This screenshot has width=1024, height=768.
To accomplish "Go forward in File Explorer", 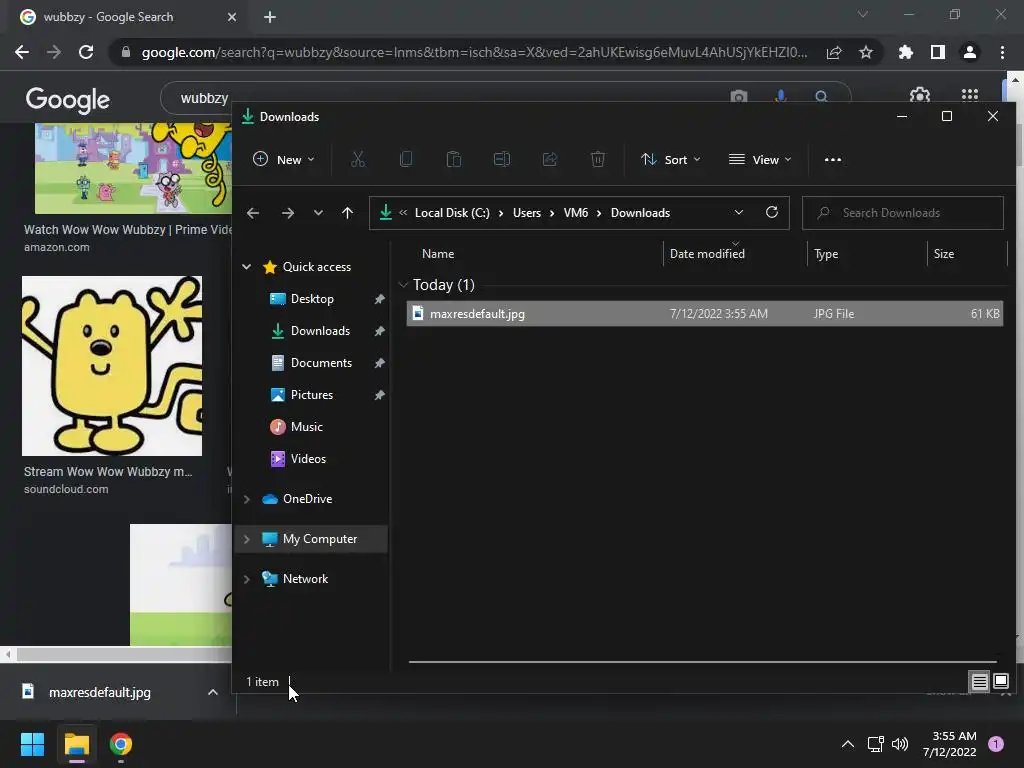I will tap(287, 213).
